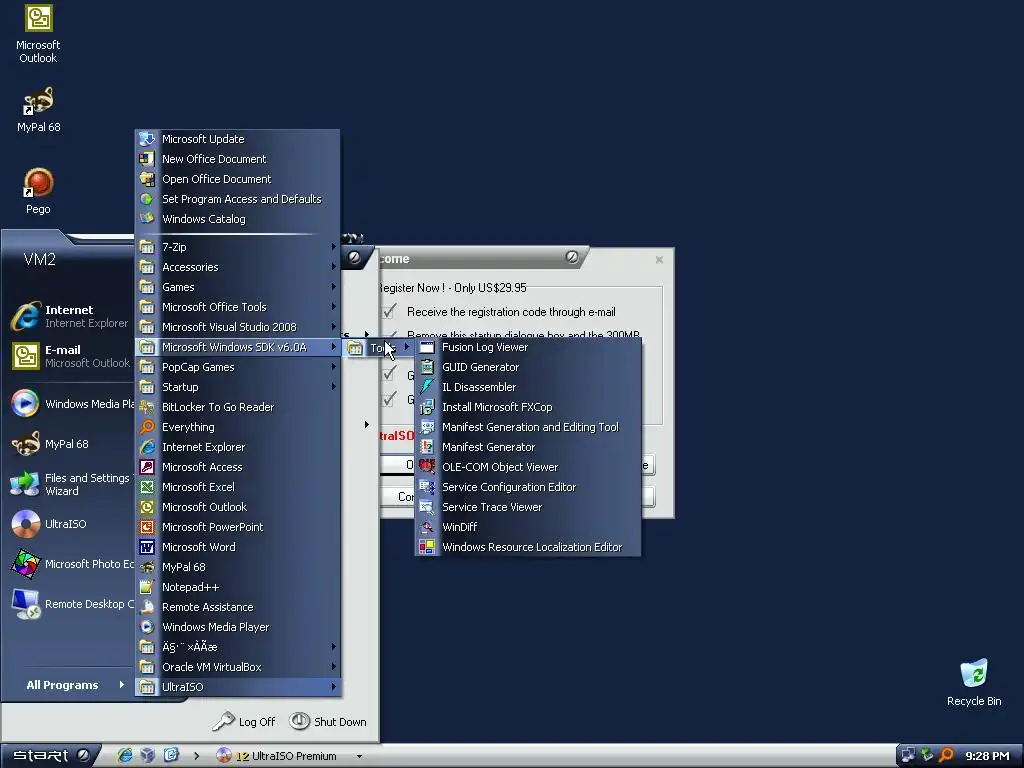The width and height of the screenshot is (1024, 768).
Task: Open Remote Assistance from programs list
Action: pyautogui.click(x=238, y=607)
